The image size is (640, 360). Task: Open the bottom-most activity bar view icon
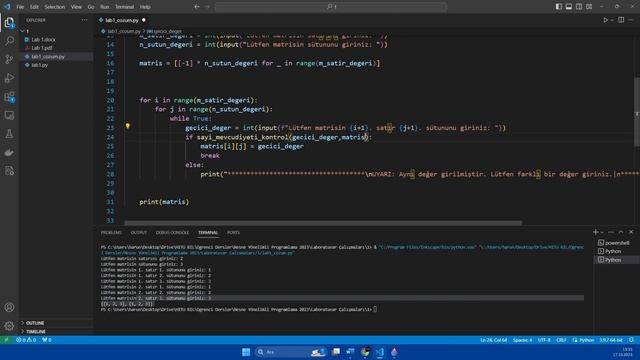click(x=9, y=171)
